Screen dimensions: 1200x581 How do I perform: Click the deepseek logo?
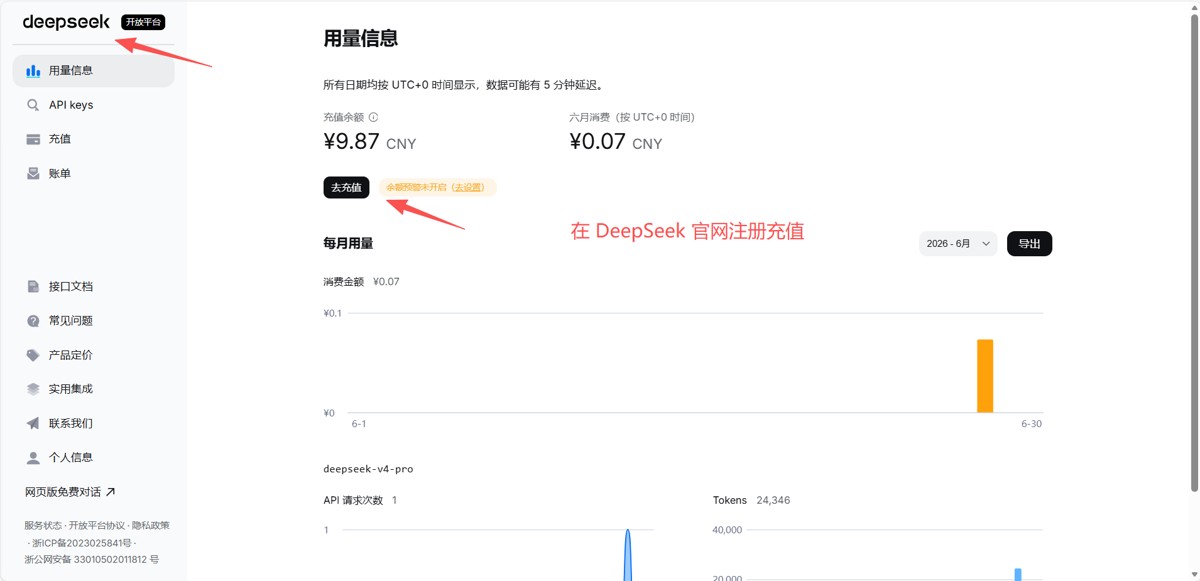point(66,22)
